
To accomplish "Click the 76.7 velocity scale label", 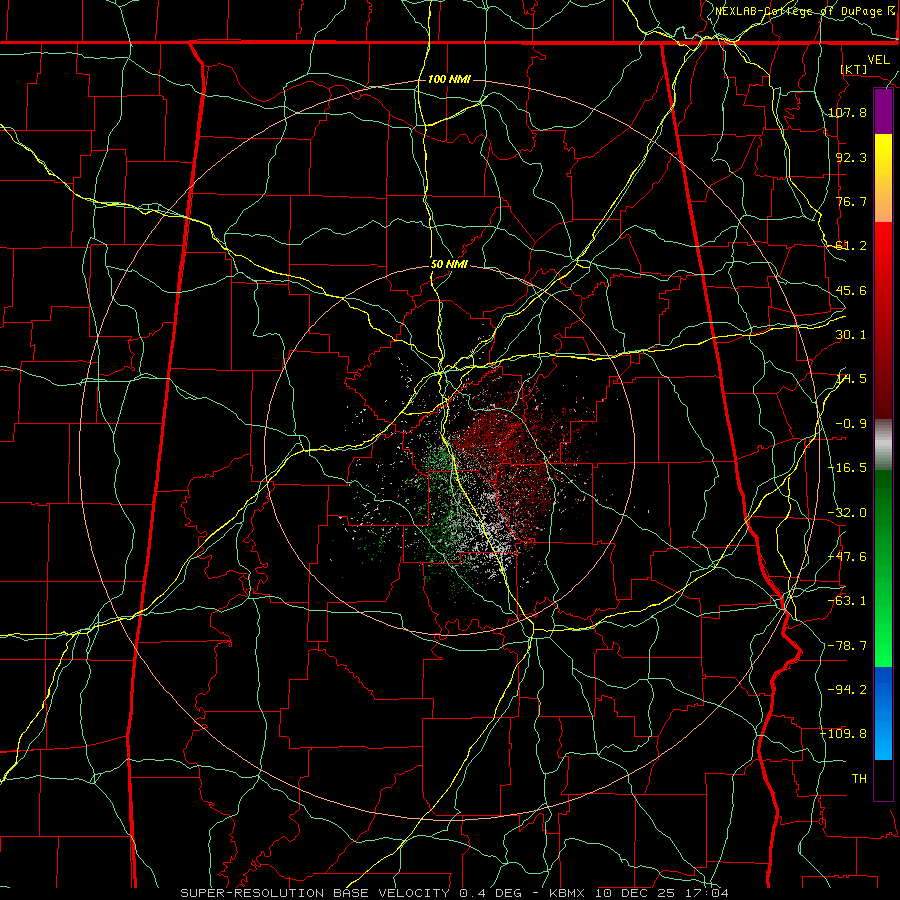I will [x=851, y=201].
